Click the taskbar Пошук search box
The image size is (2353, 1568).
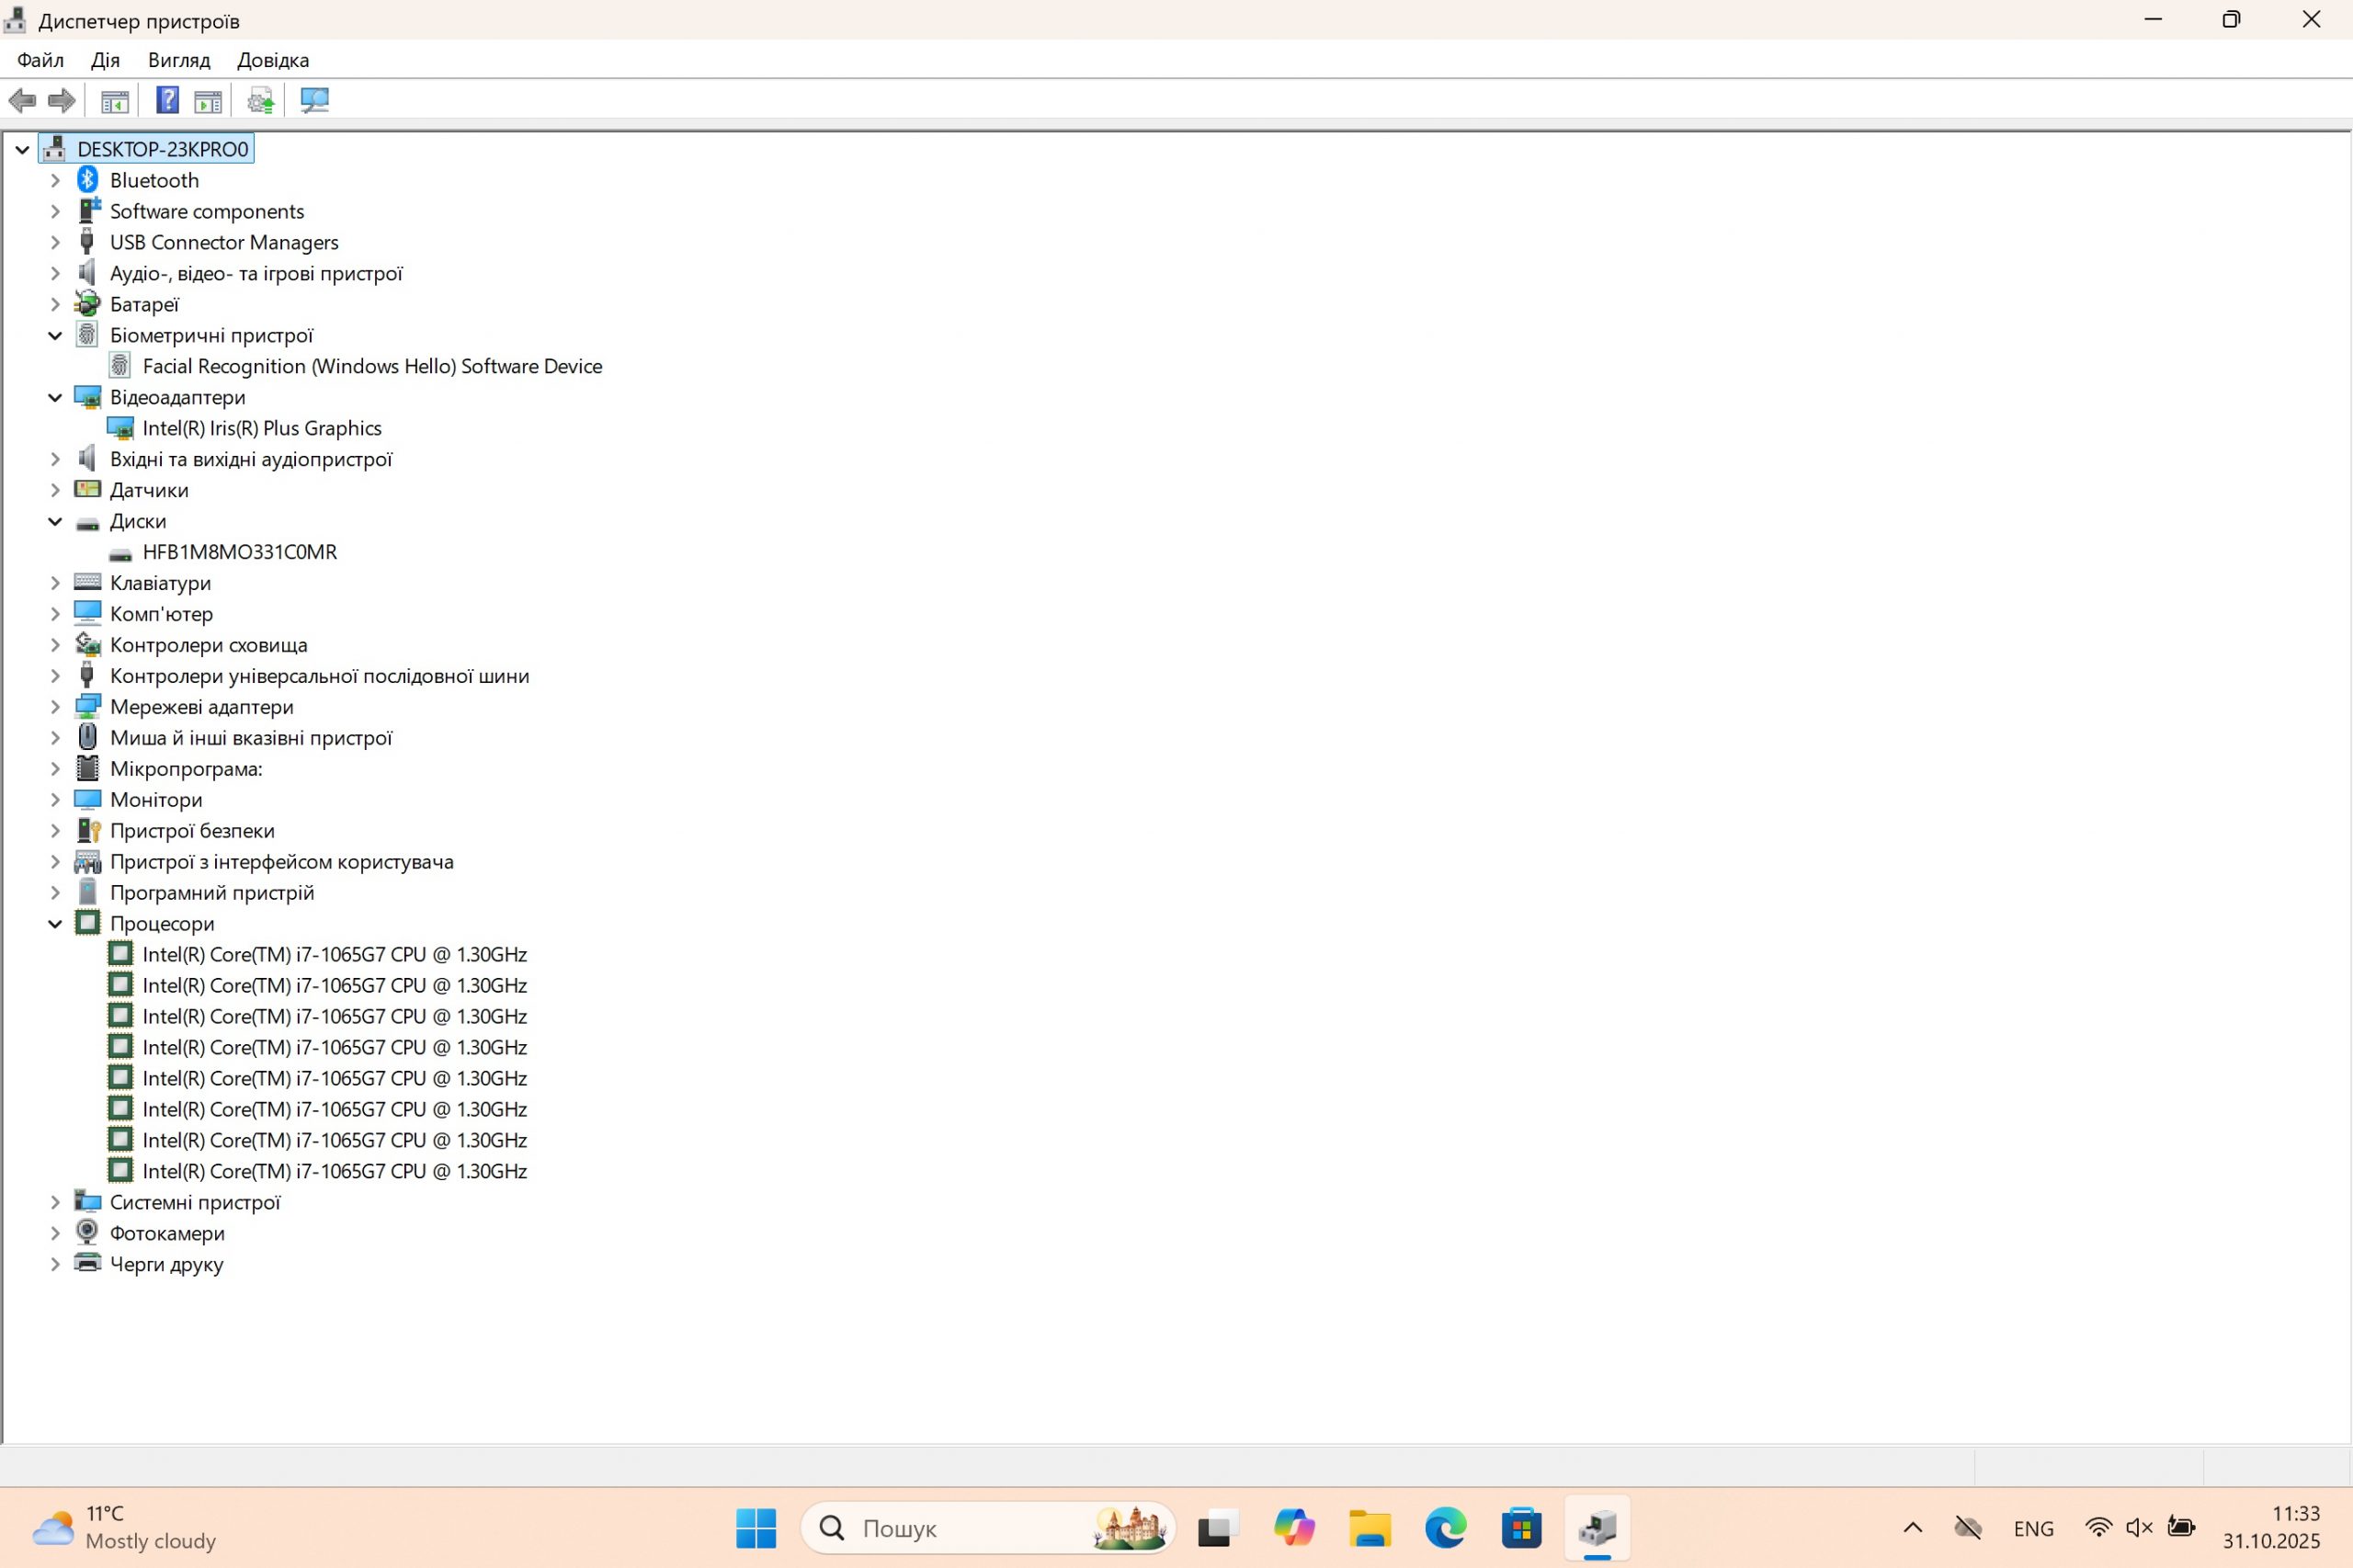point(960,1527)
